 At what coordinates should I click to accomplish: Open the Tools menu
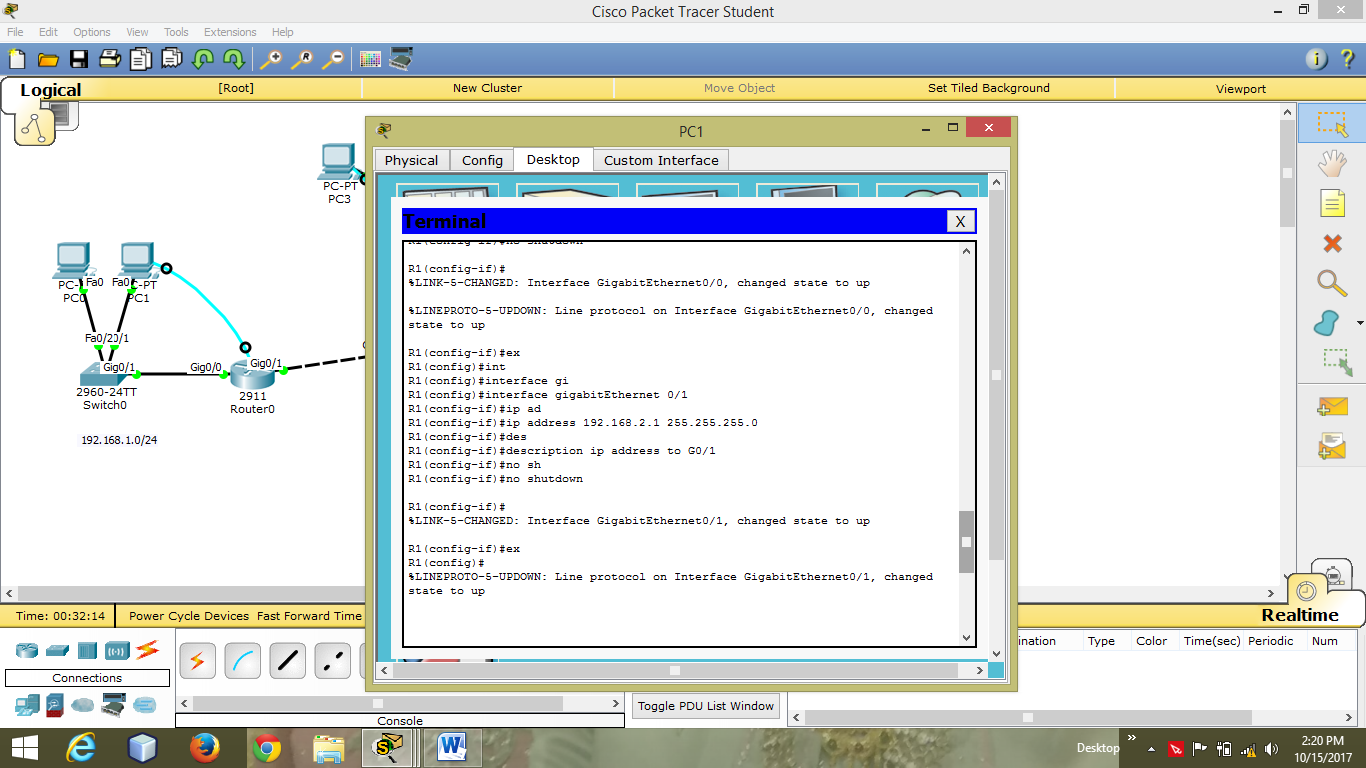pyautogui.click(x=176, y=32)
